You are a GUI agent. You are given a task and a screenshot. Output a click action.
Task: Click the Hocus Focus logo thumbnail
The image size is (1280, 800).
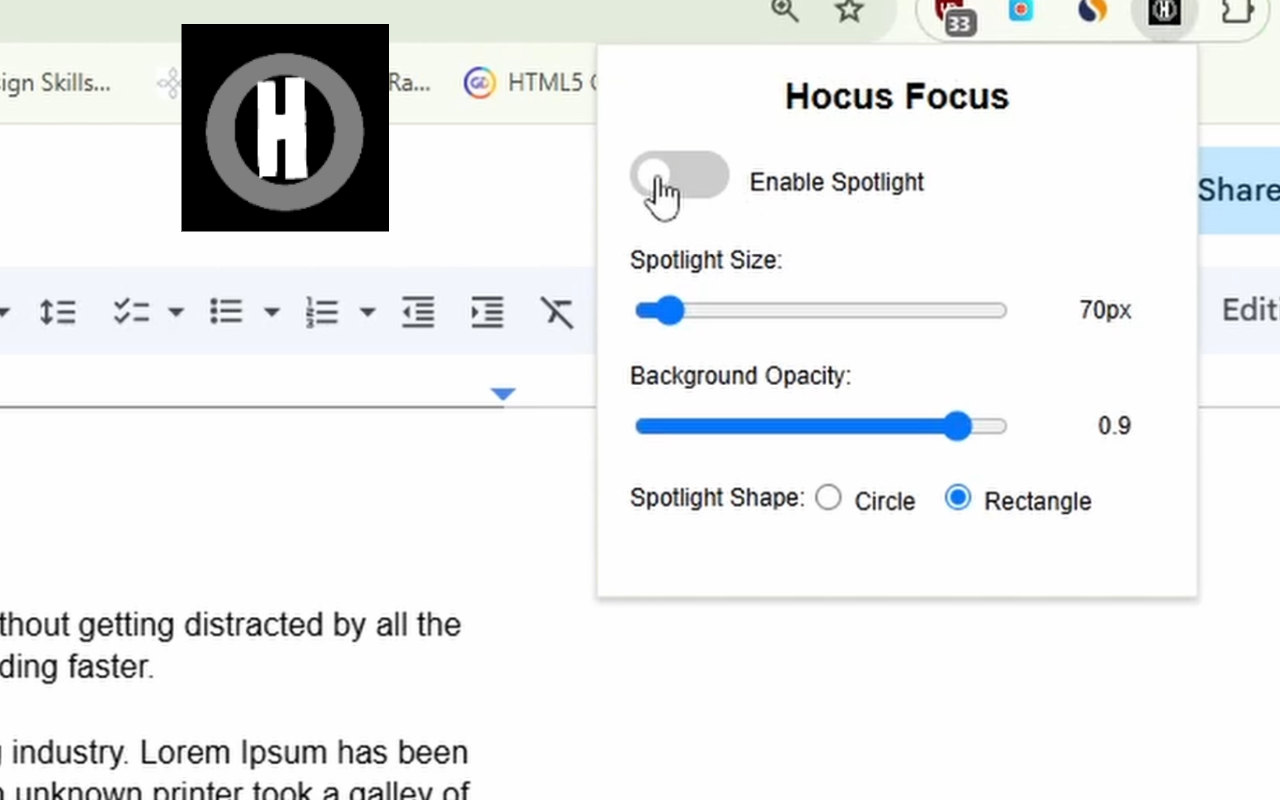285,128
